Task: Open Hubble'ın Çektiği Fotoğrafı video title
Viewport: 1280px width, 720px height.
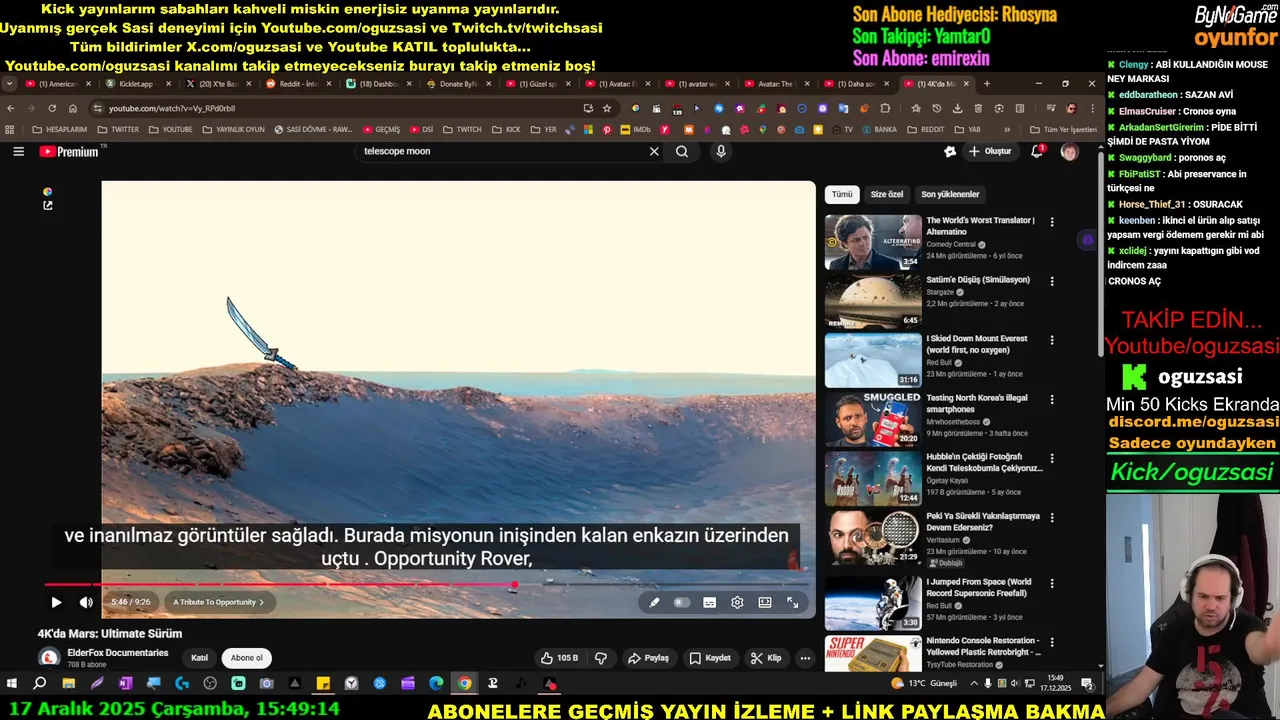Action: pyautogui.click(x=984, y=462)
